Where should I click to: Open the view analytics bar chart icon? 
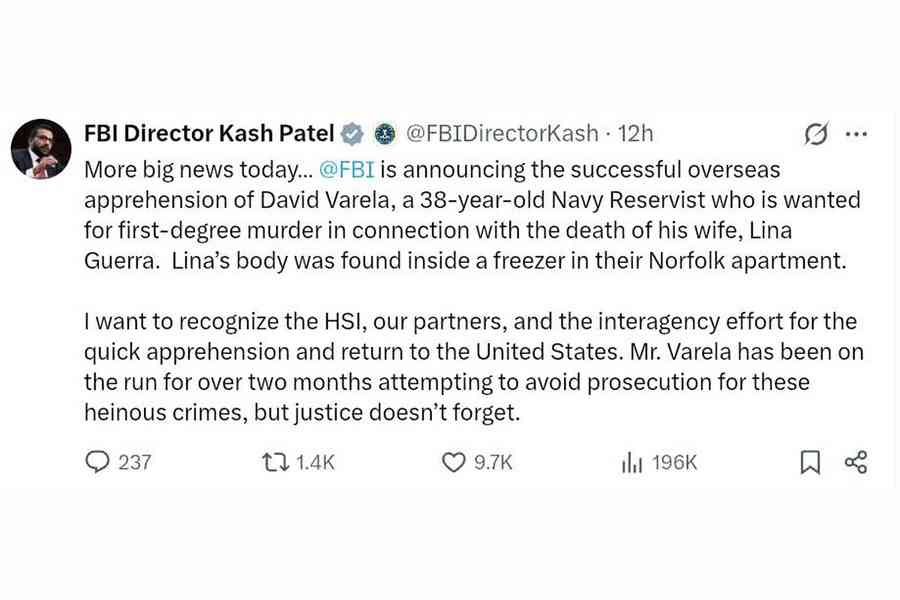click(632, 462)
